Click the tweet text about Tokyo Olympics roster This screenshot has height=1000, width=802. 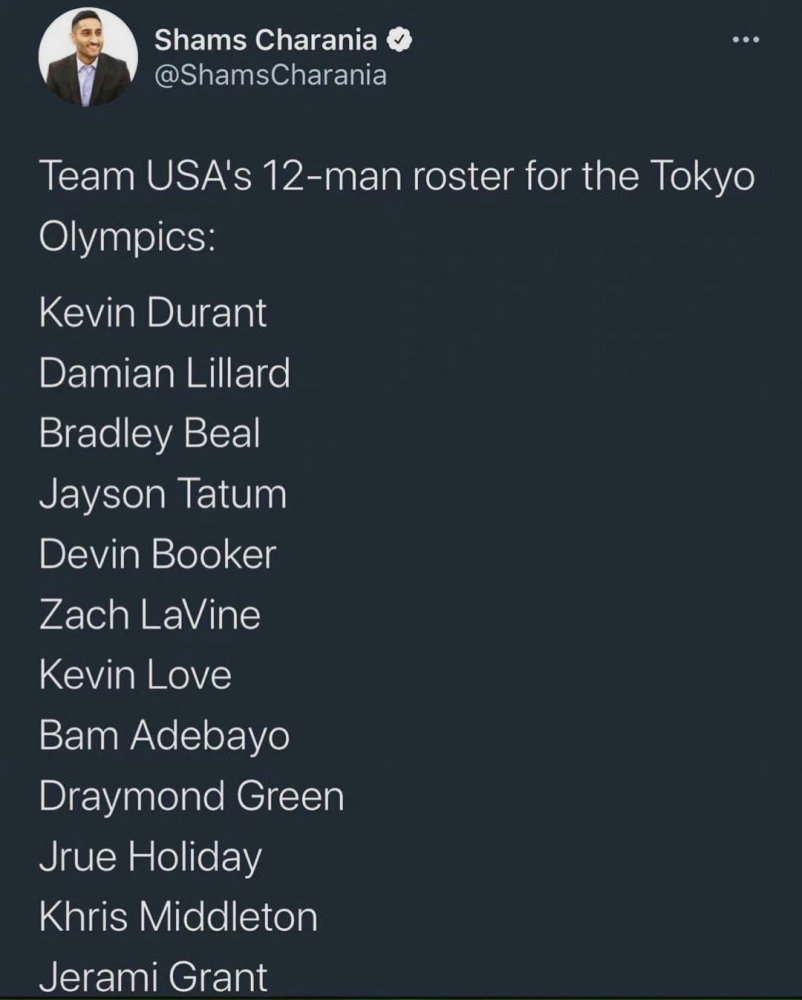[x=397, y=205]
